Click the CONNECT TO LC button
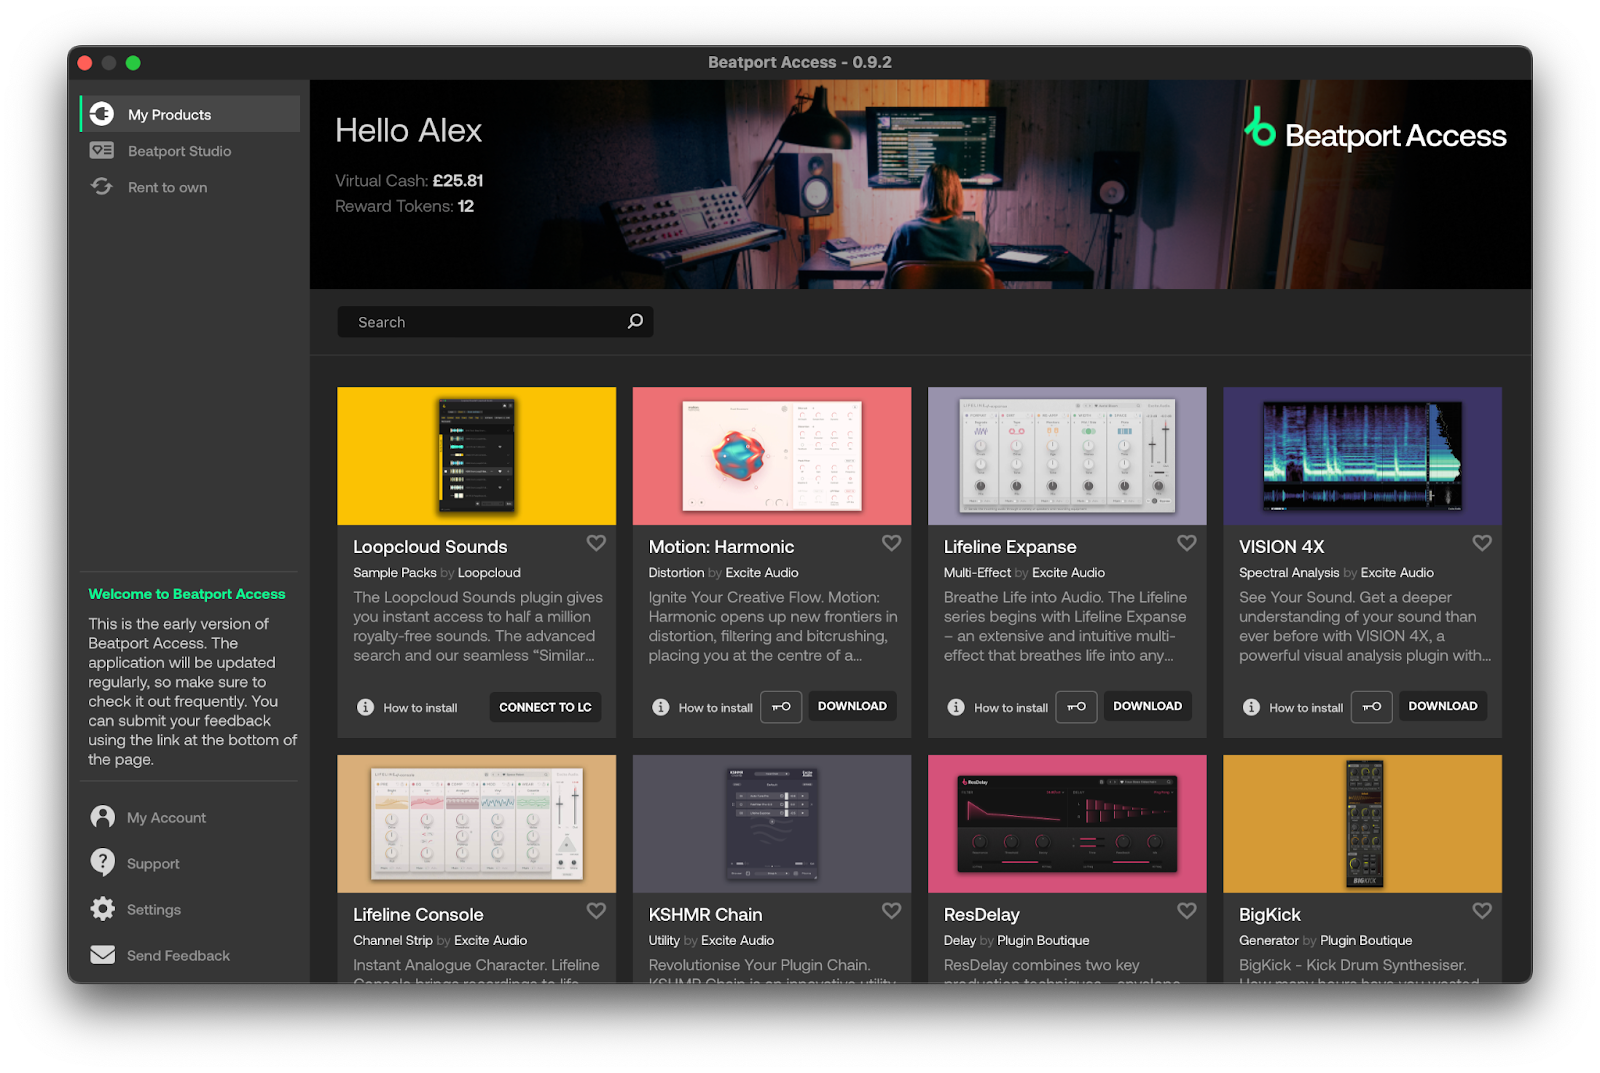This screenshot has height=1073, width=1600. click(545, 707)
